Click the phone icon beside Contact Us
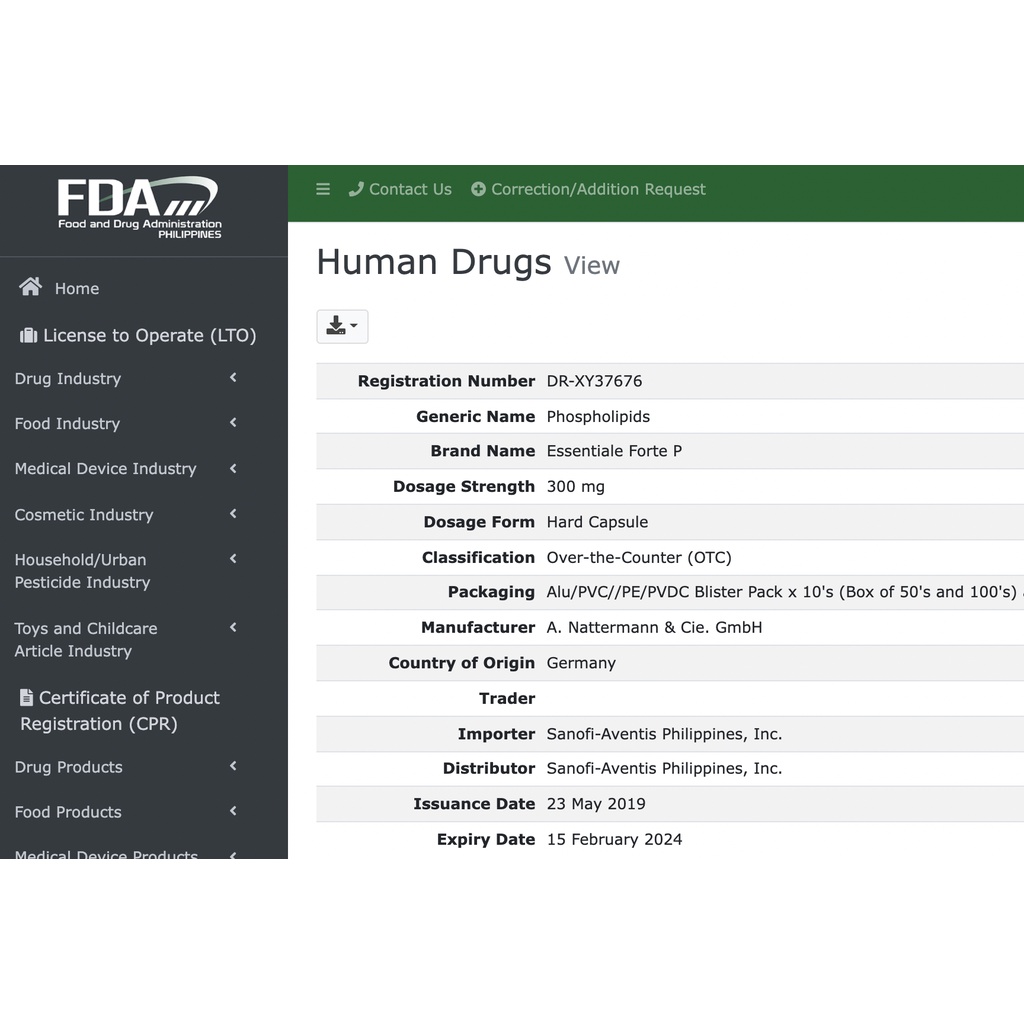1024x1024 pixels. [356, 189]
